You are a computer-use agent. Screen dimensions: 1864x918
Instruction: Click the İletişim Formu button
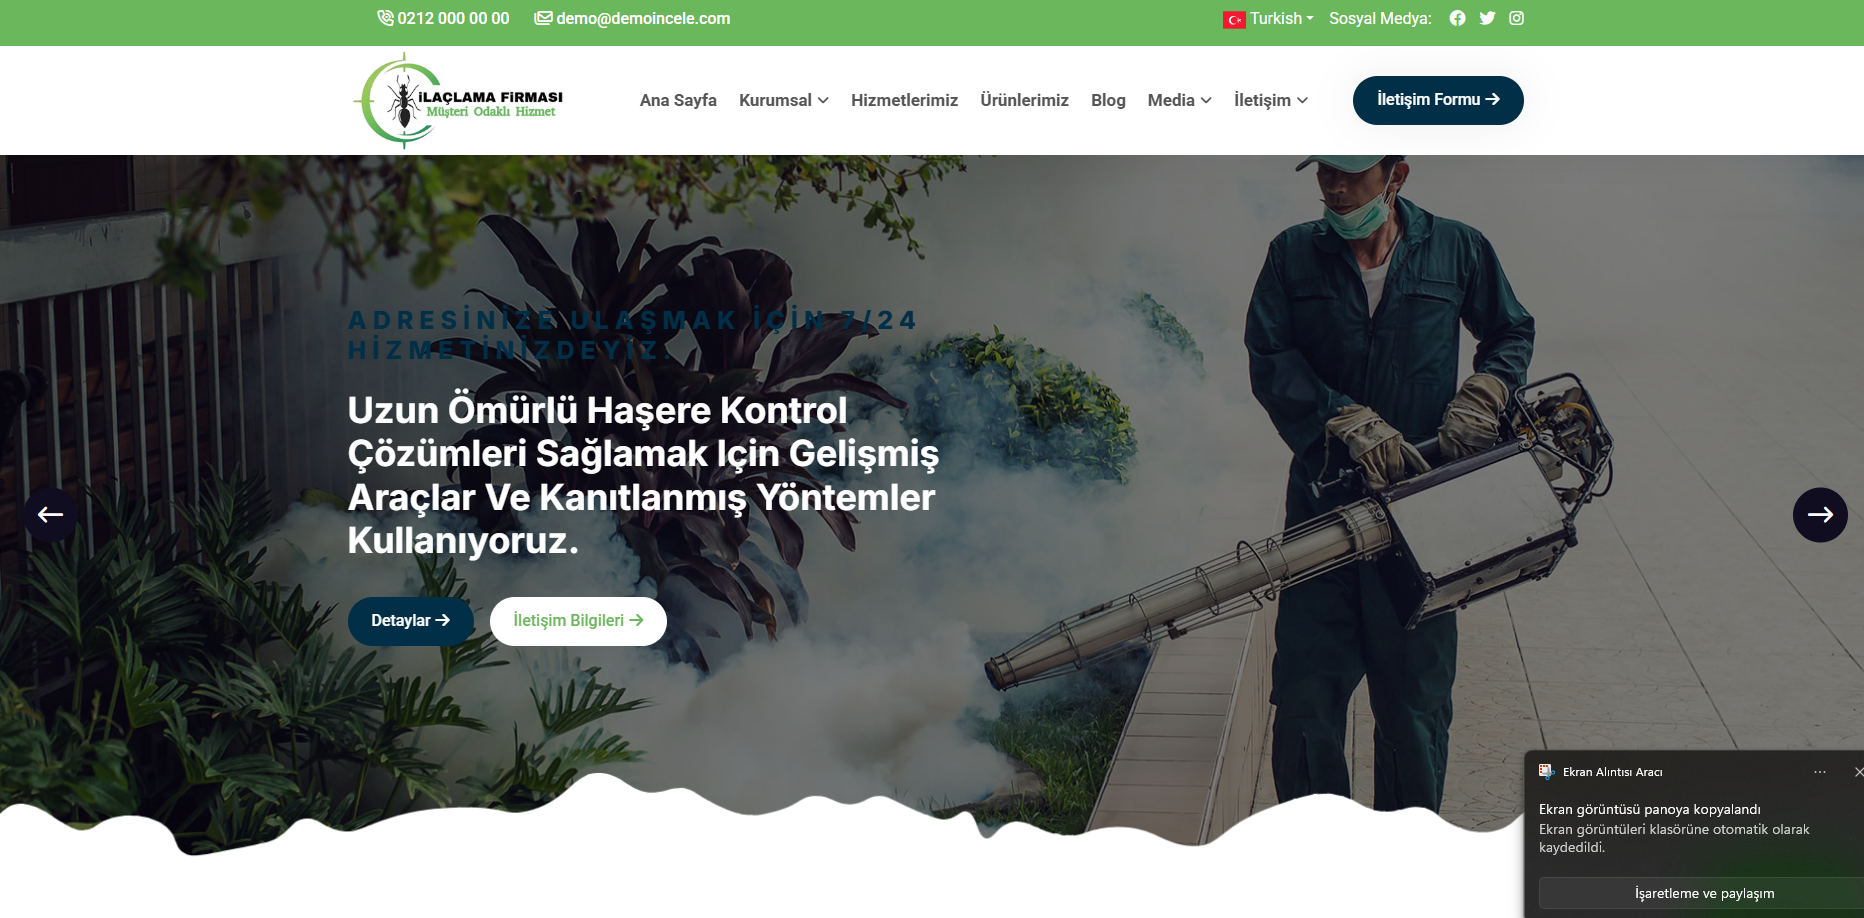tap(1438, 100)
